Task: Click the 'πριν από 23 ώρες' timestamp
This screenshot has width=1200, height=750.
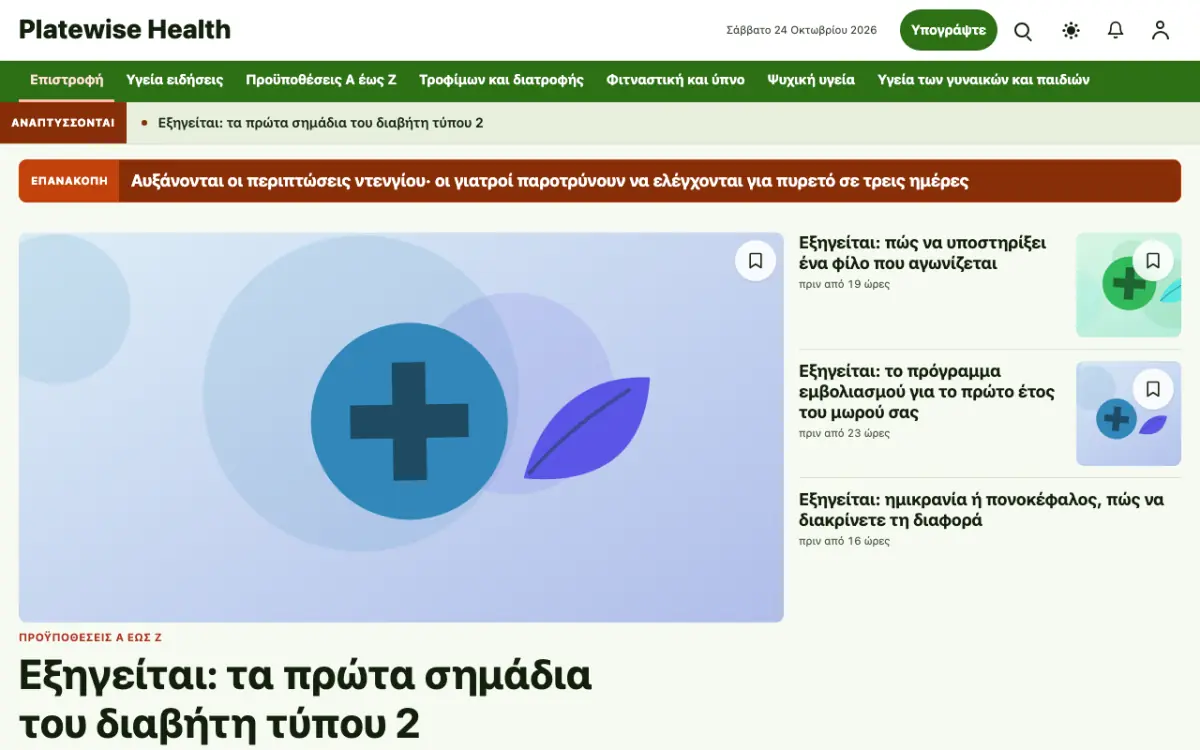Action: coord(844,433)
